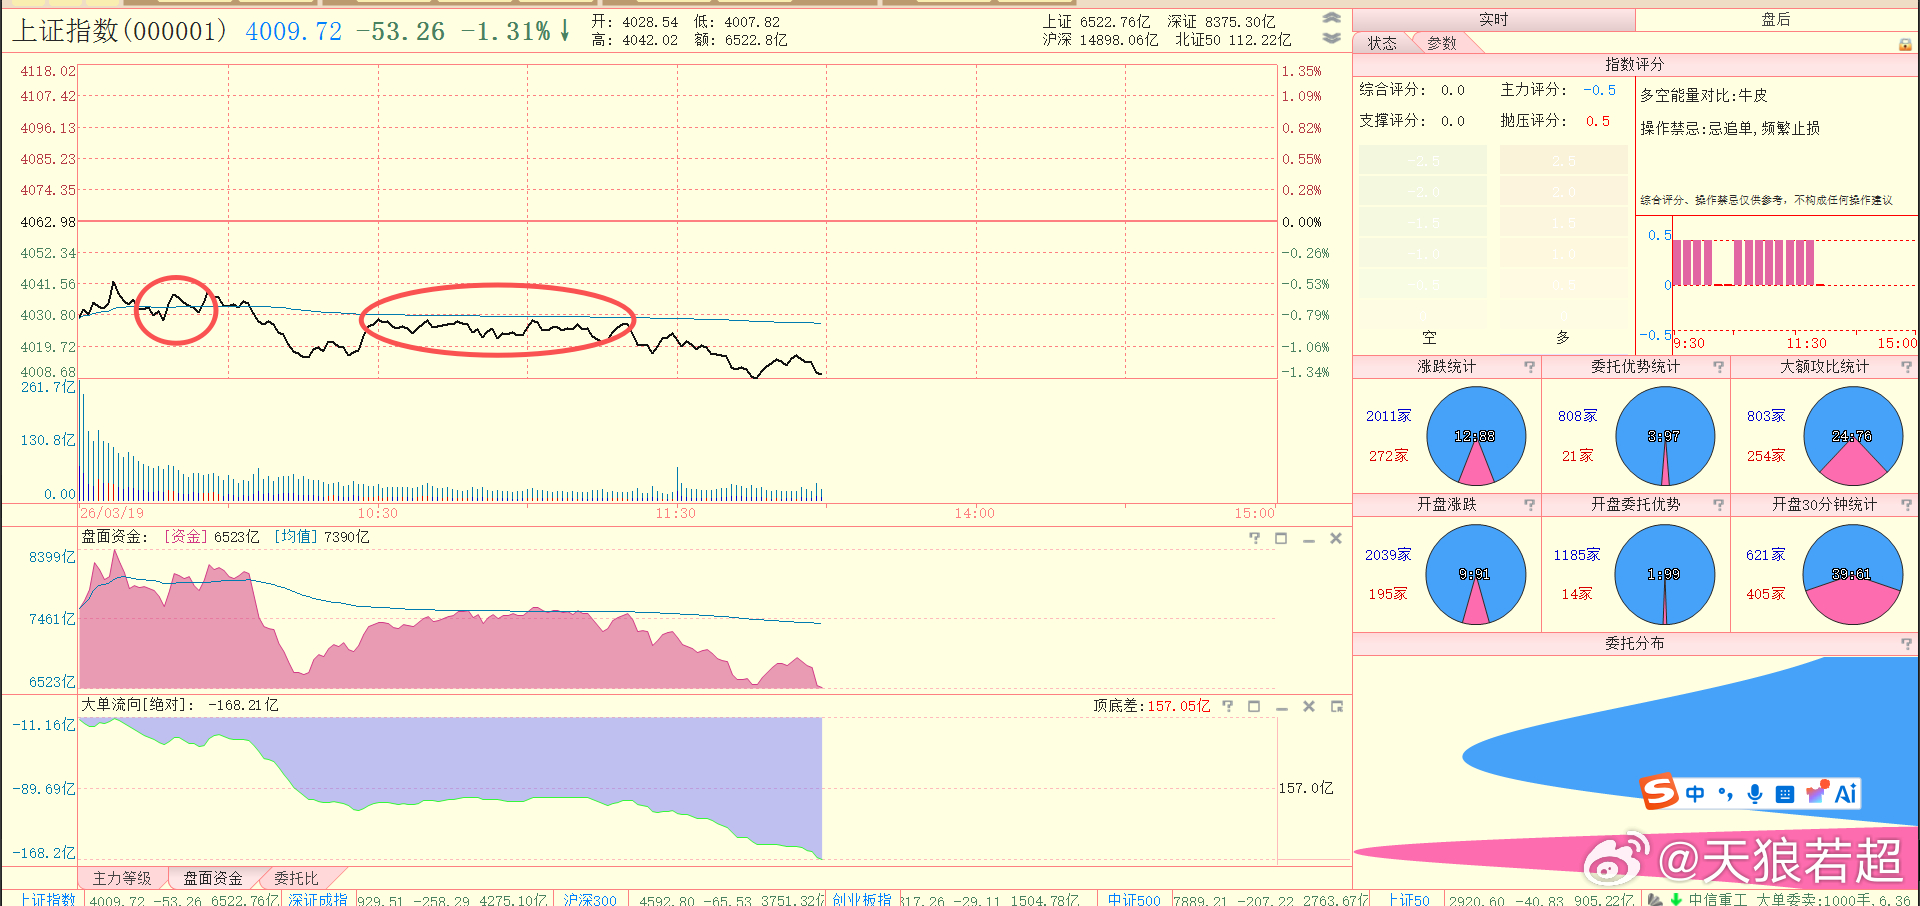Toggle Chinese/English mode in the input method bar

[1695, 794]
